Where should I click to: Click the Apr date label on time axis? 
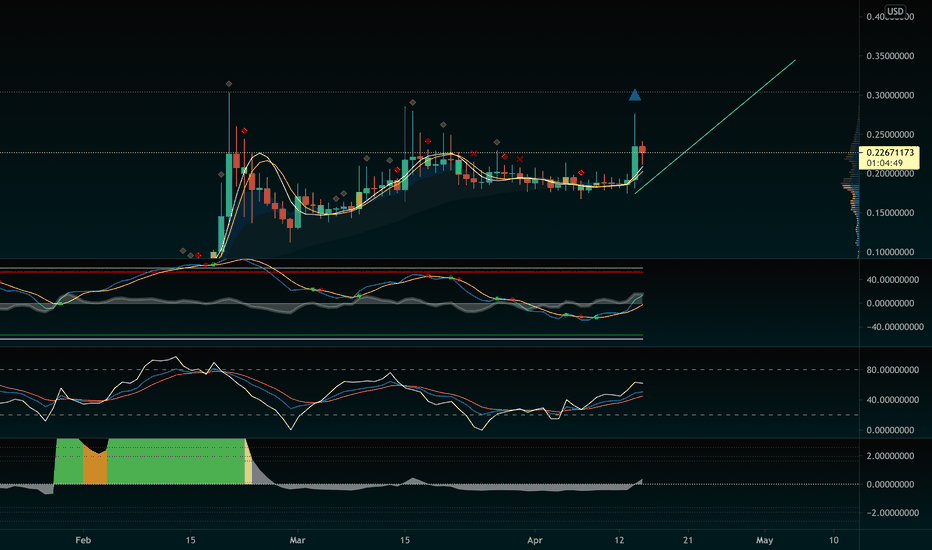(535, 540)
